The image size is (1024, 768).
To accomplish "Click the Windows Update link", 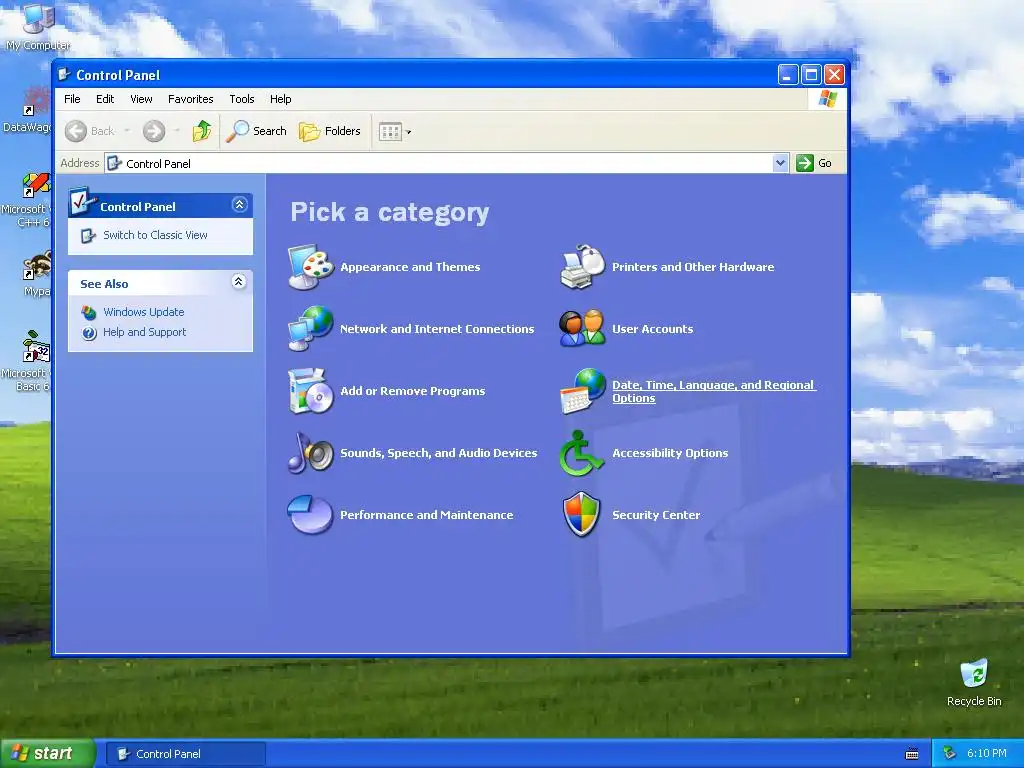I will point(144,312).
